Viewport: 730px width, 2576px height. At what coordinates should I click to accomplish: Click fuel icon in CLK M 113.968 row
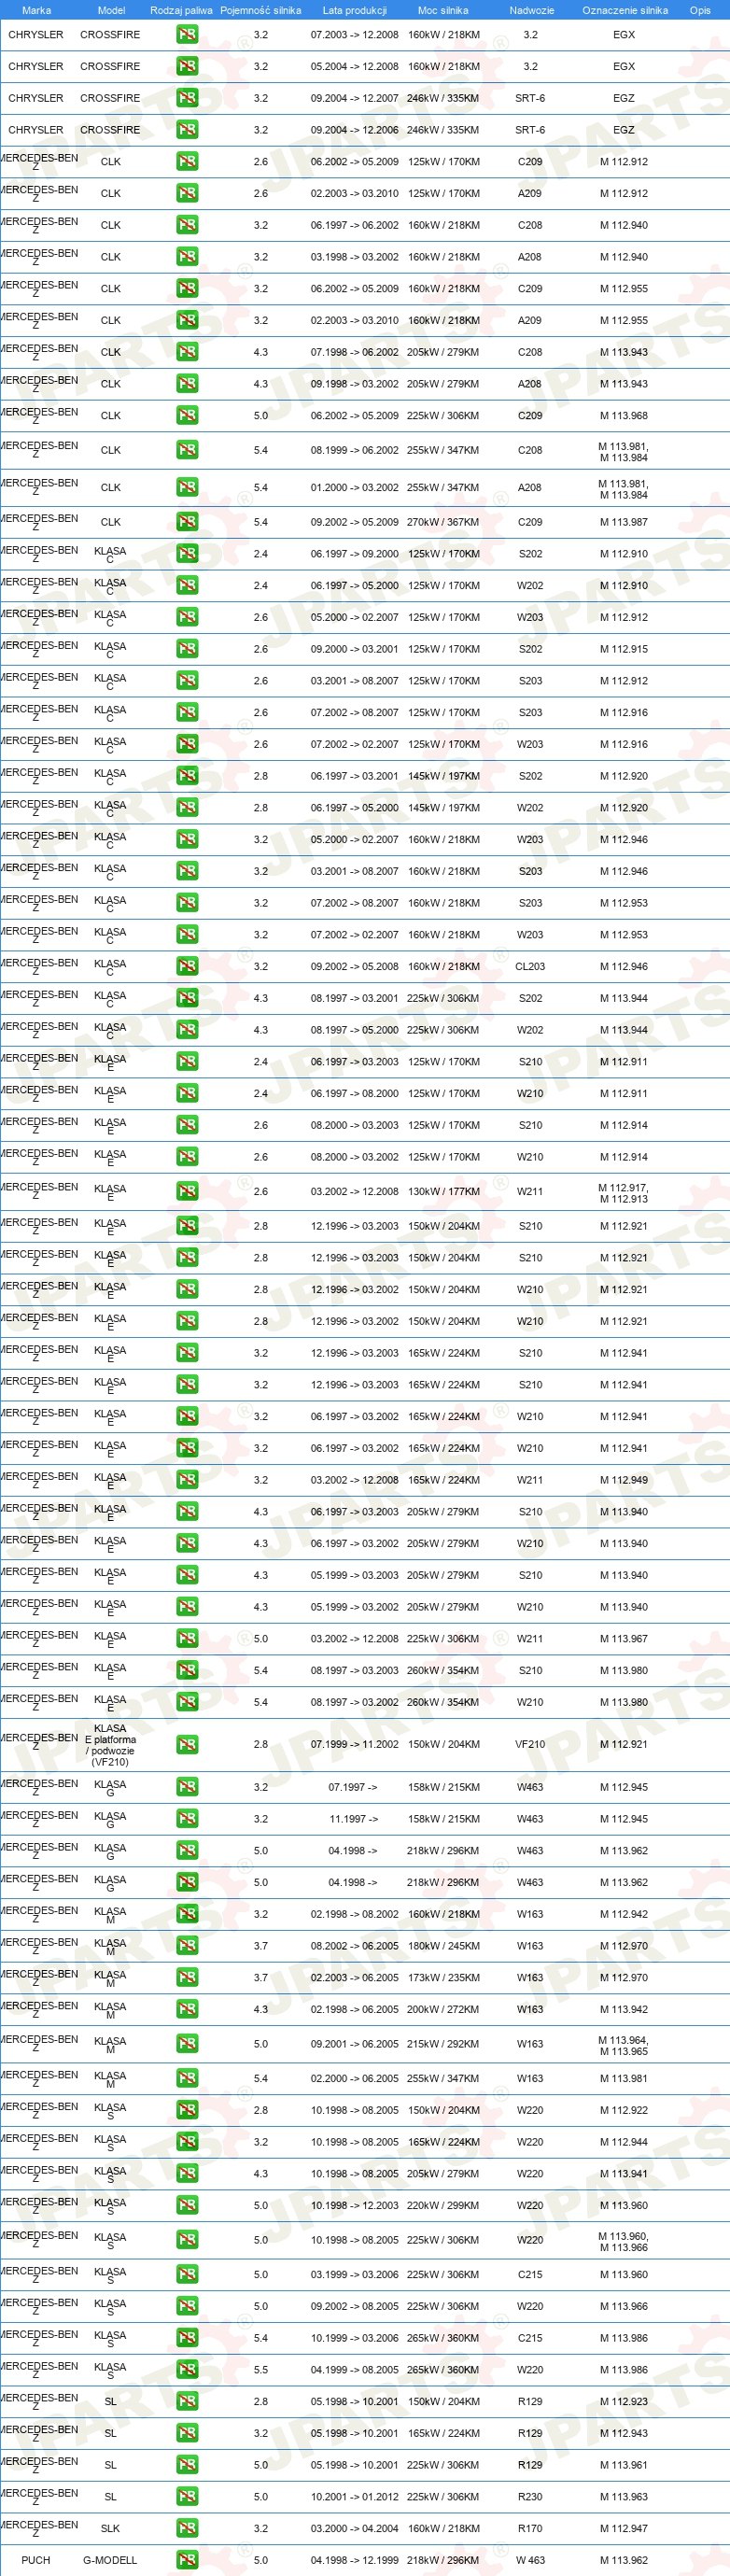187,415
